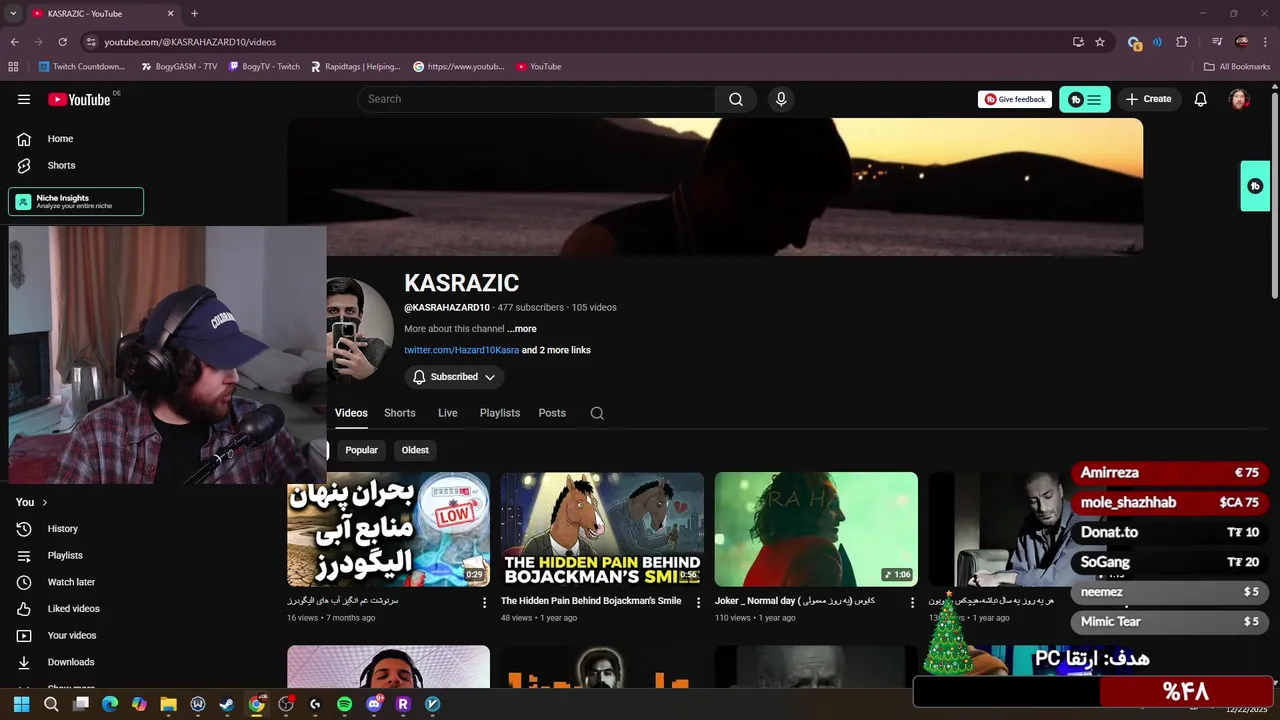Open the TubeBuddy menu button
Image resolution: width=1280 pixels, height=720 pixels.
1085,99
